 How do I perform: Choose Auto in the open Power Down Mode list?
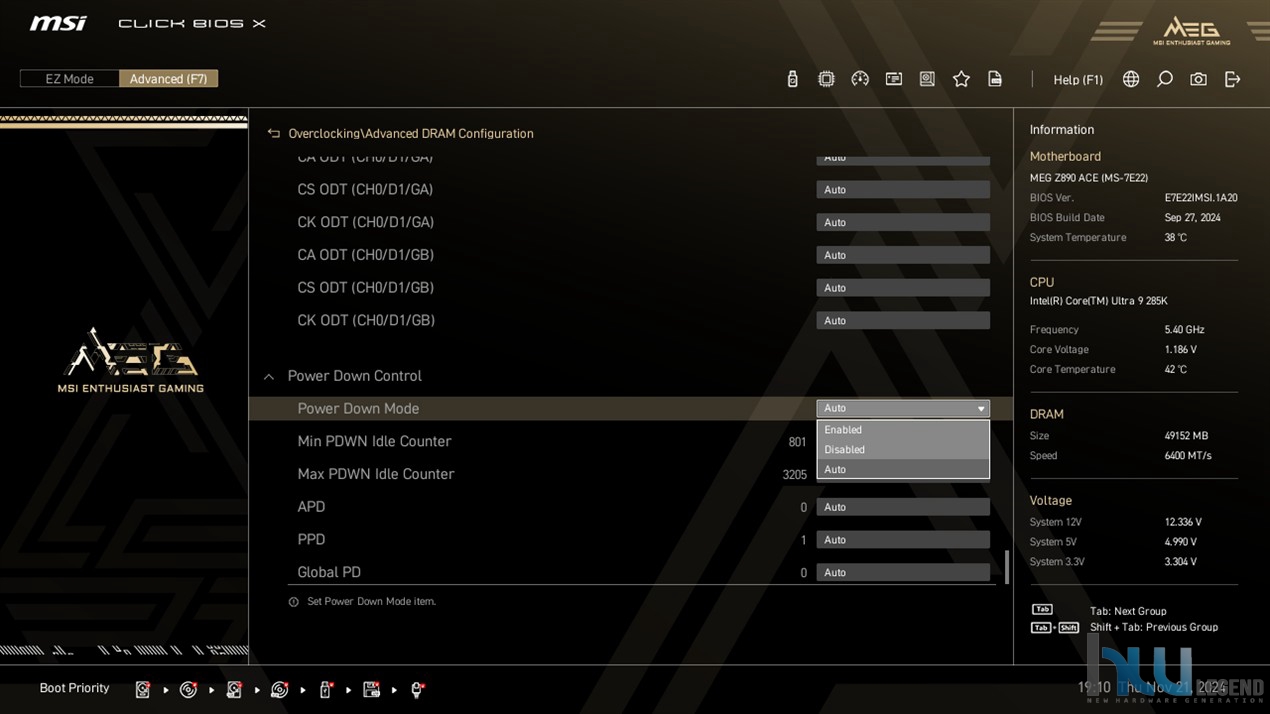(903, 469)
